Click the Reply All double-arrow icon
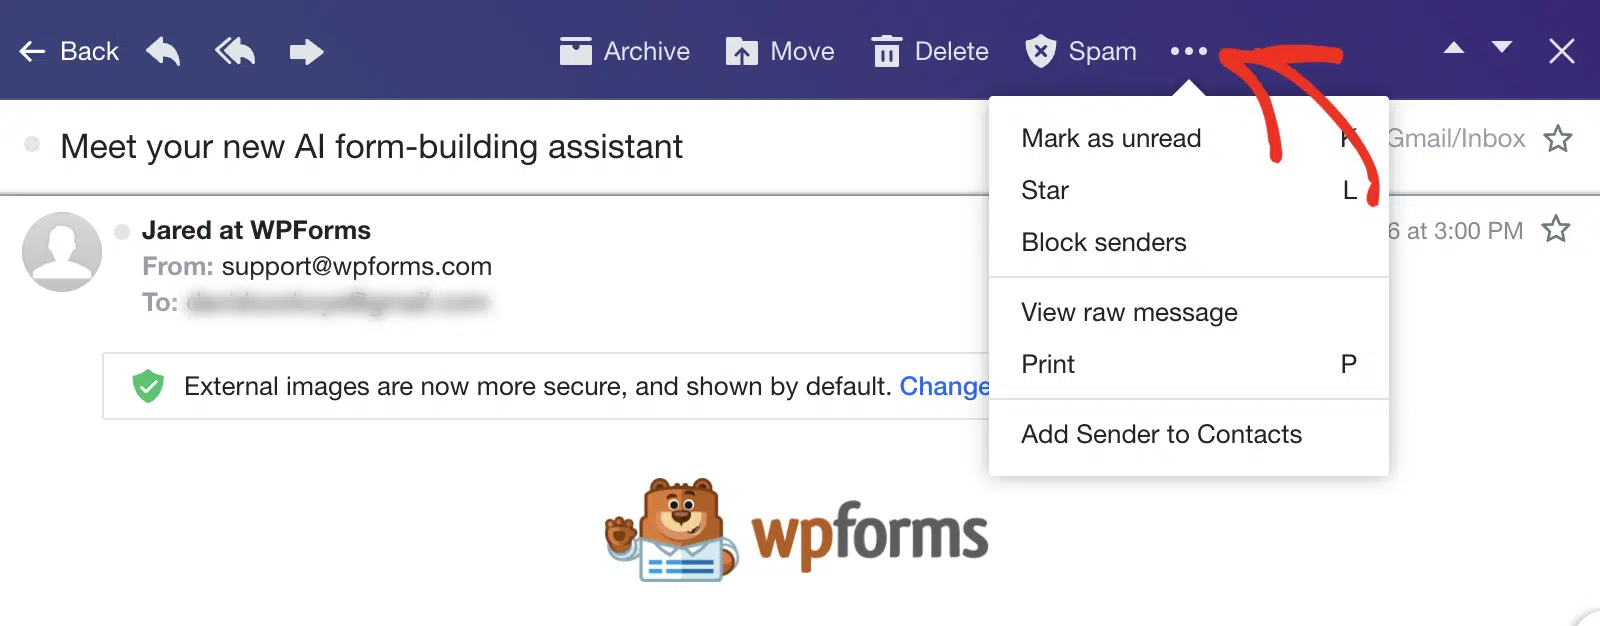 click(x=235, y=51)
